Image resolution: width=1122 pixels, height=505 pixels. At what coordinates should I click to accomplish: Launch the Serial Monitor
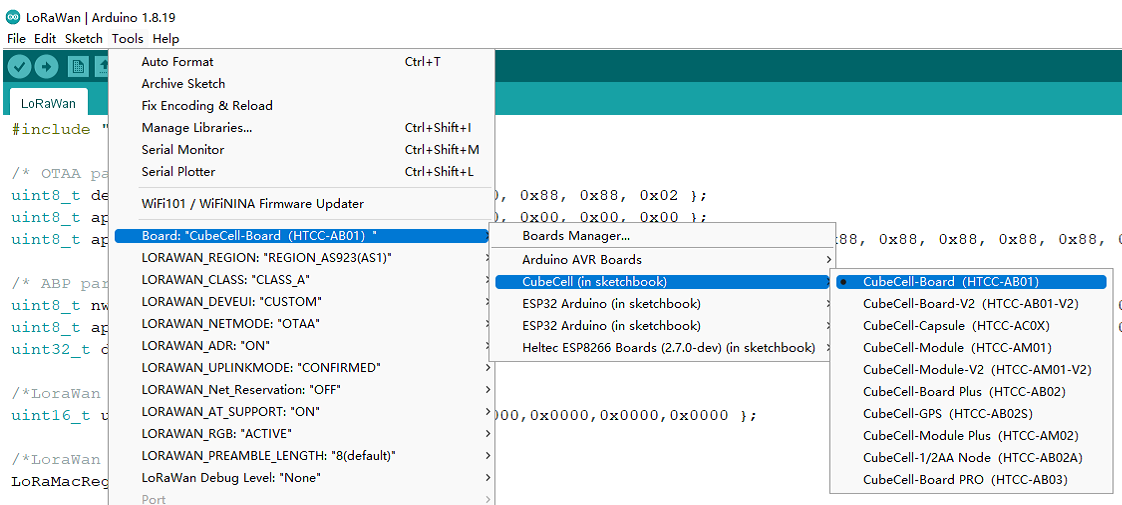coord(183,150)
